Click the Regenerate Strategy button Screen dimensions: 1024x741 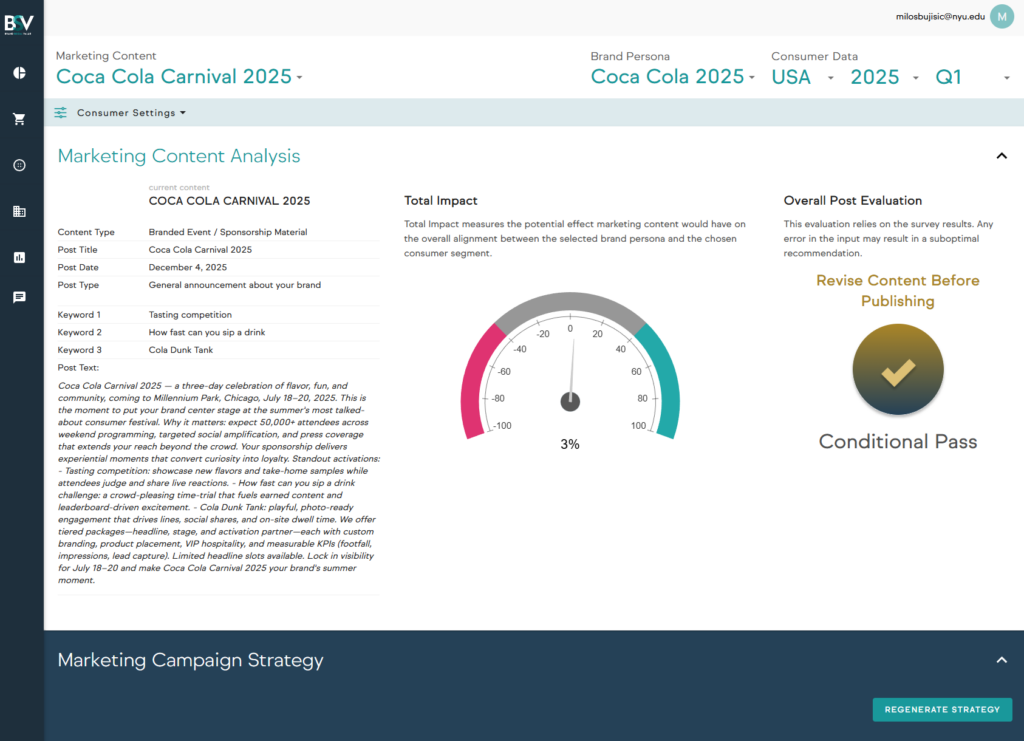coord(942,709)
